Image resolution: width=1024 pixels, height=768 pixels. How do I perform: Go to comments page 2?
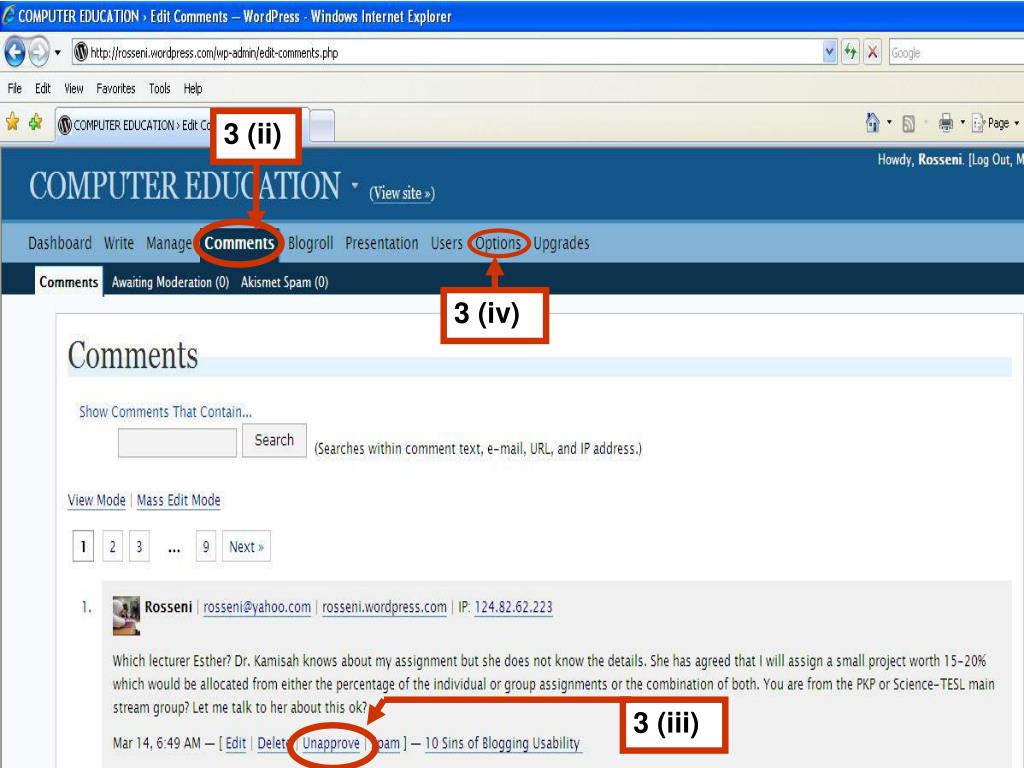pos(112,546)
